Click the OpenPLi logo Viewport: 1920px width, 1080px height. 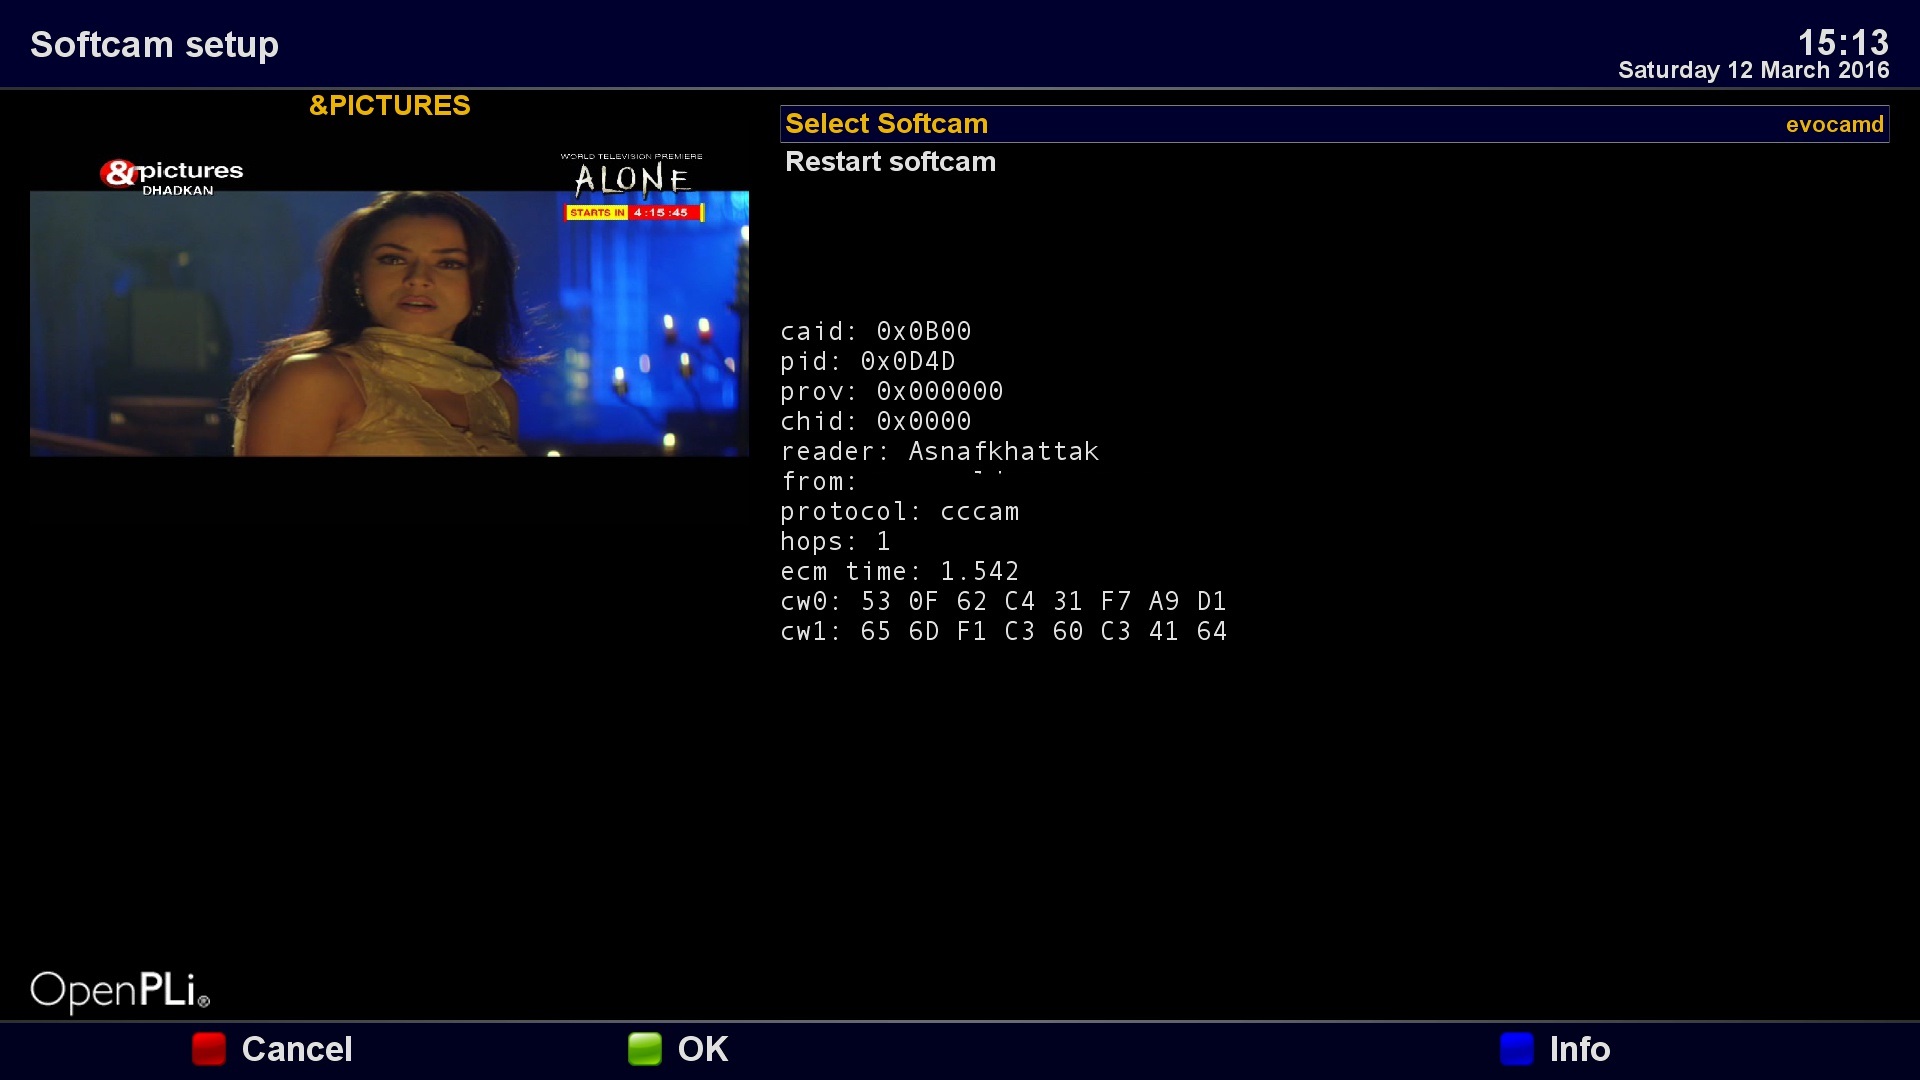(x=120, y=990)
